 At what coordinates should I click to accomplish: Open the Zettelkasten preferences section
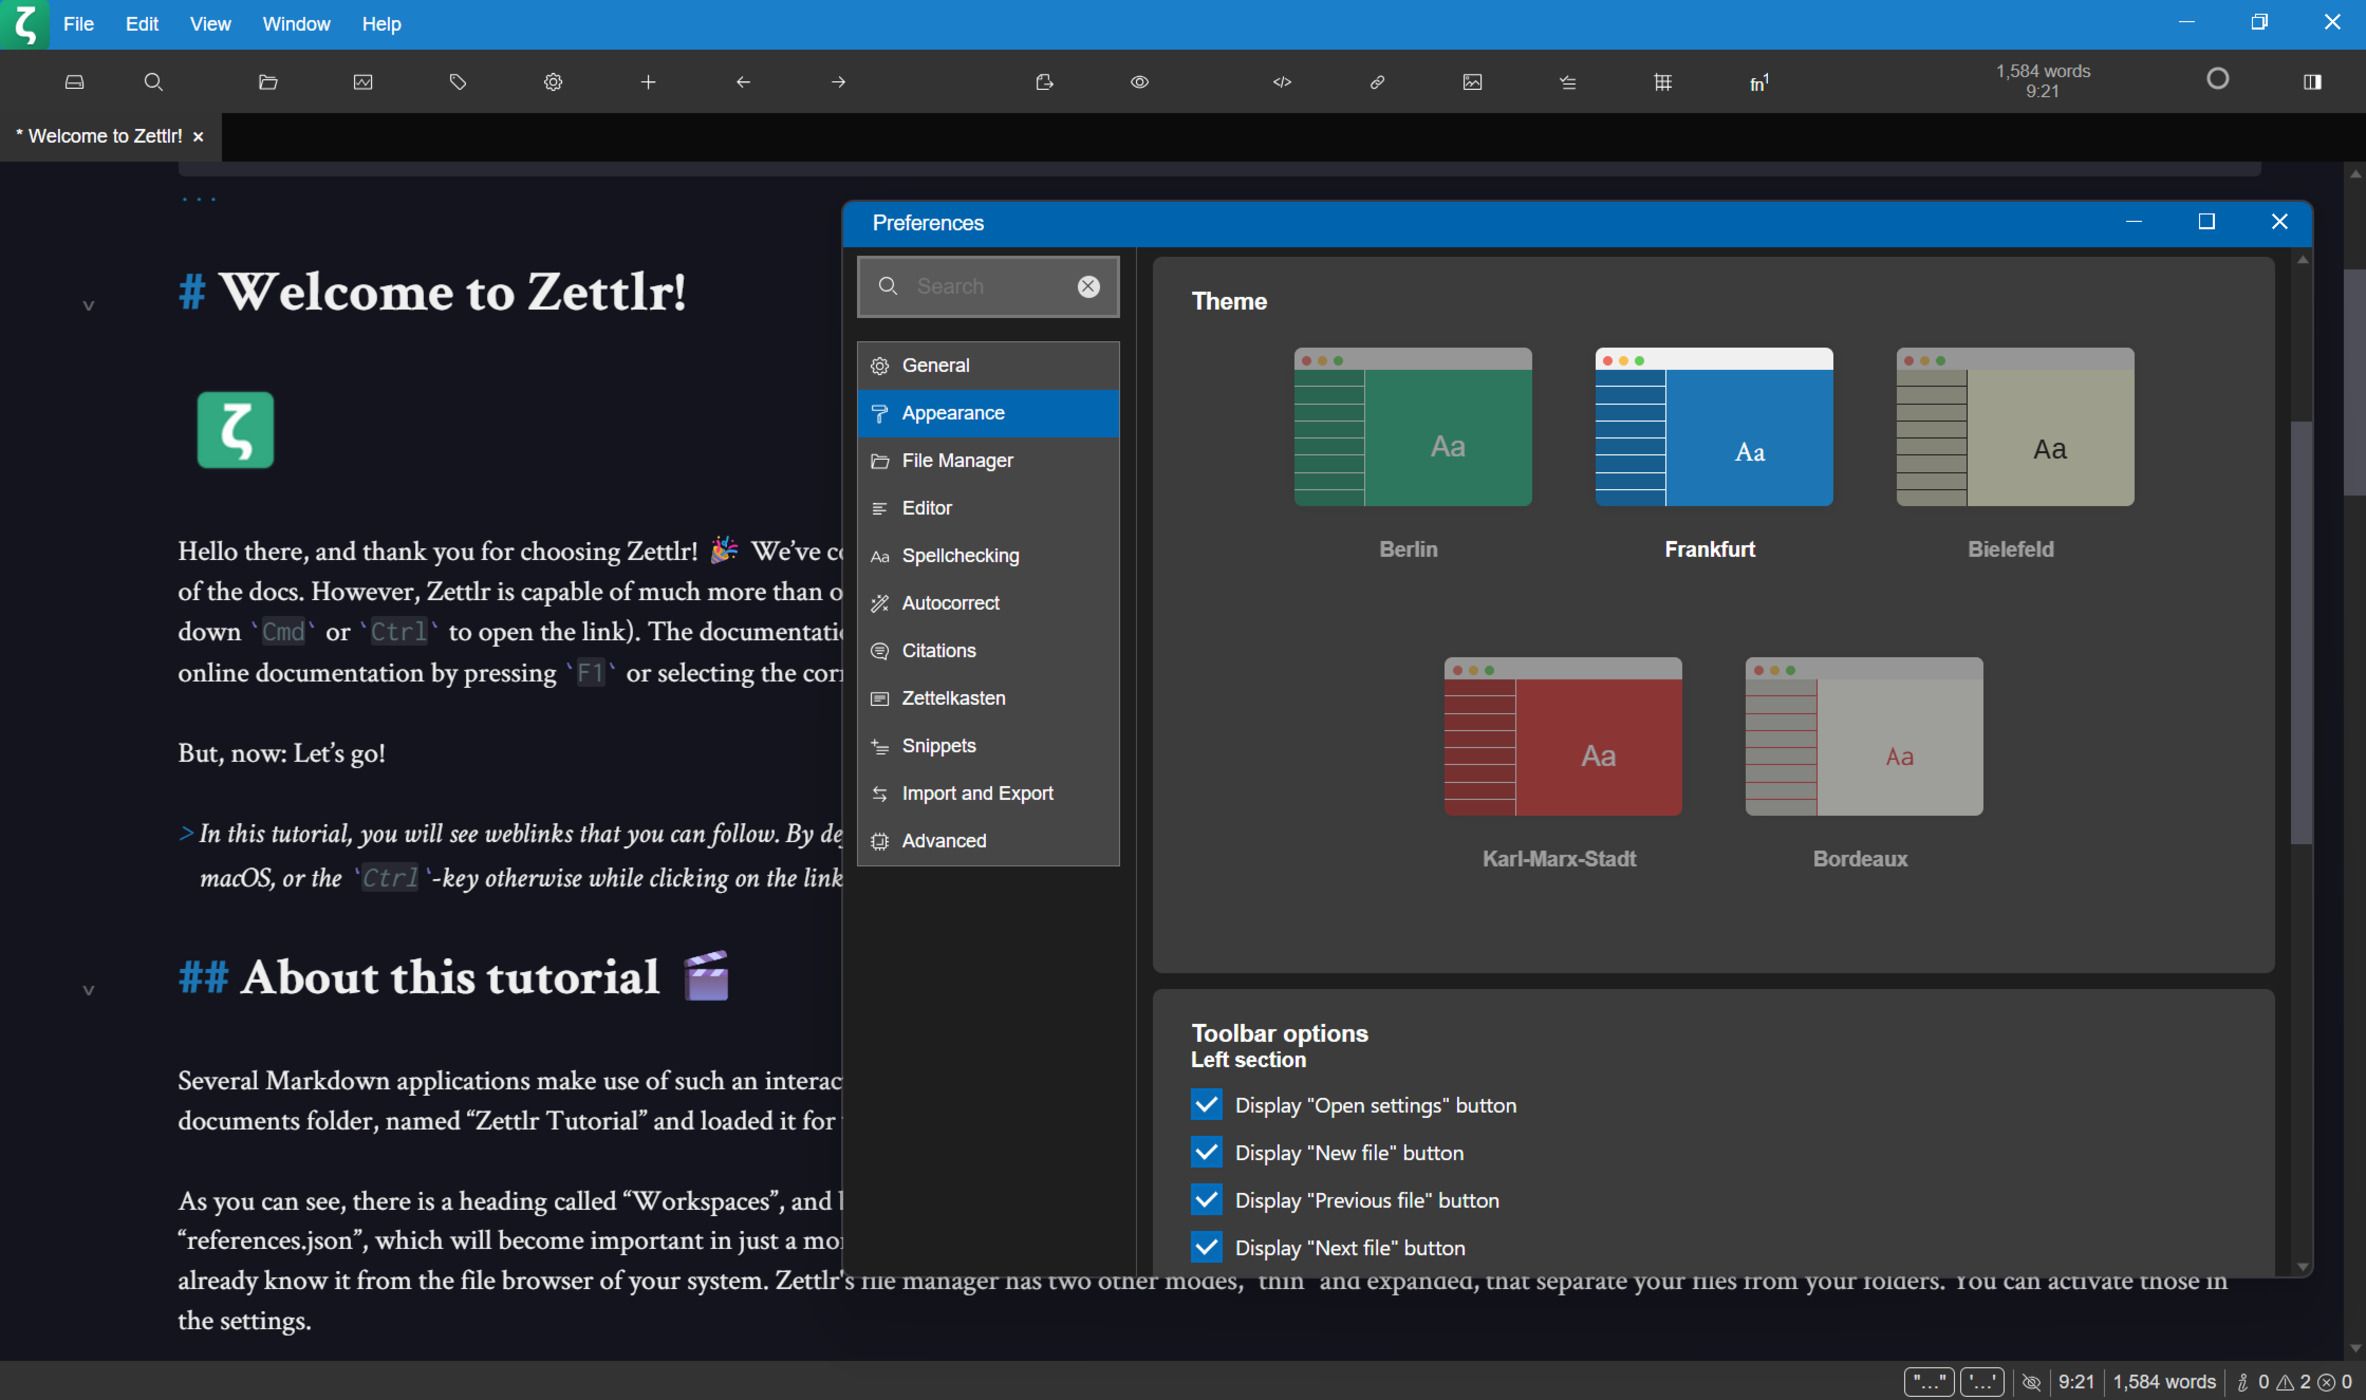click(987, 698)
